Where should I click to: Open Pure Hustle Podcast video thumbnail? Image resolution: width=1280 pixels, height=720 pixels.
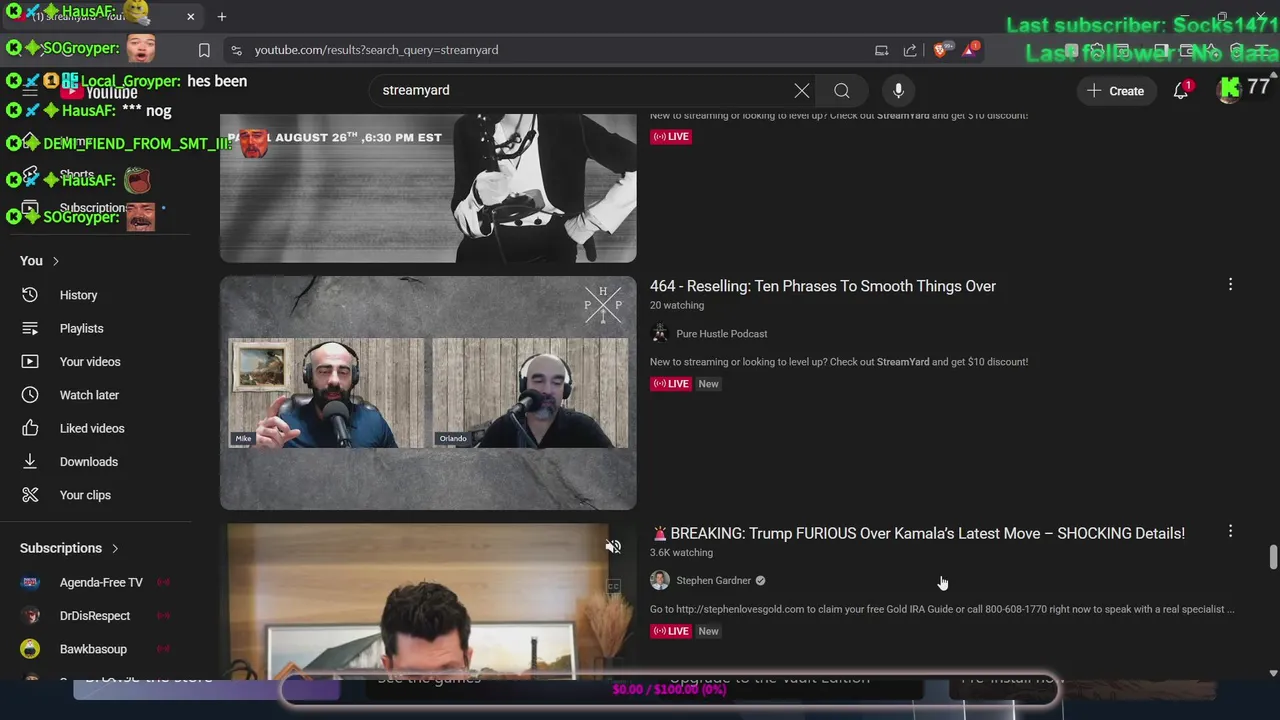[x=428, y=393]
